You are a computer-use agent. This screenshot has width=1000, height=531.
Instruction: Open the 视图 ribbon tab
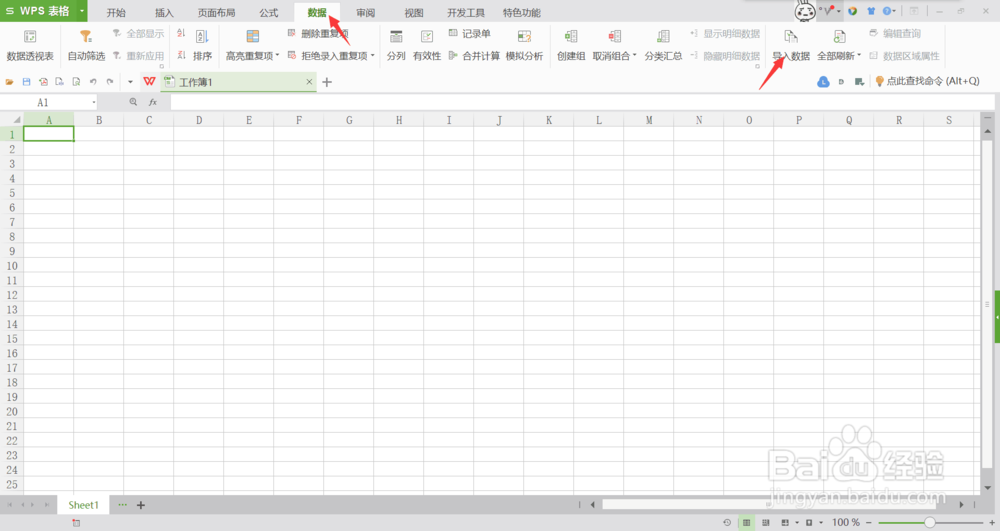414,13
